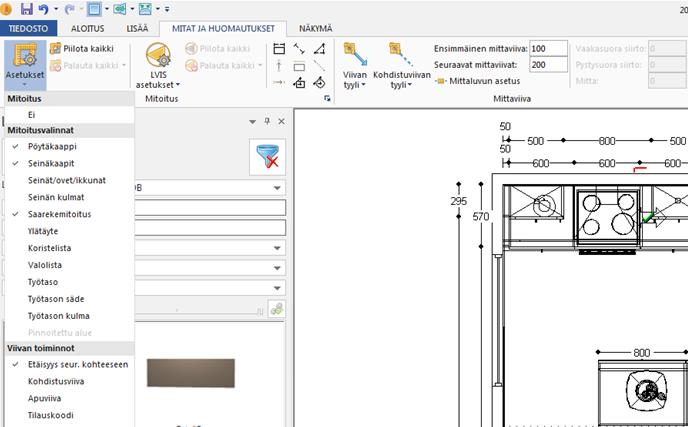Viewport: 688px width, 427px height.
Task: Click the Seuraavat mittaviivat value field
Action: (548, 65)
